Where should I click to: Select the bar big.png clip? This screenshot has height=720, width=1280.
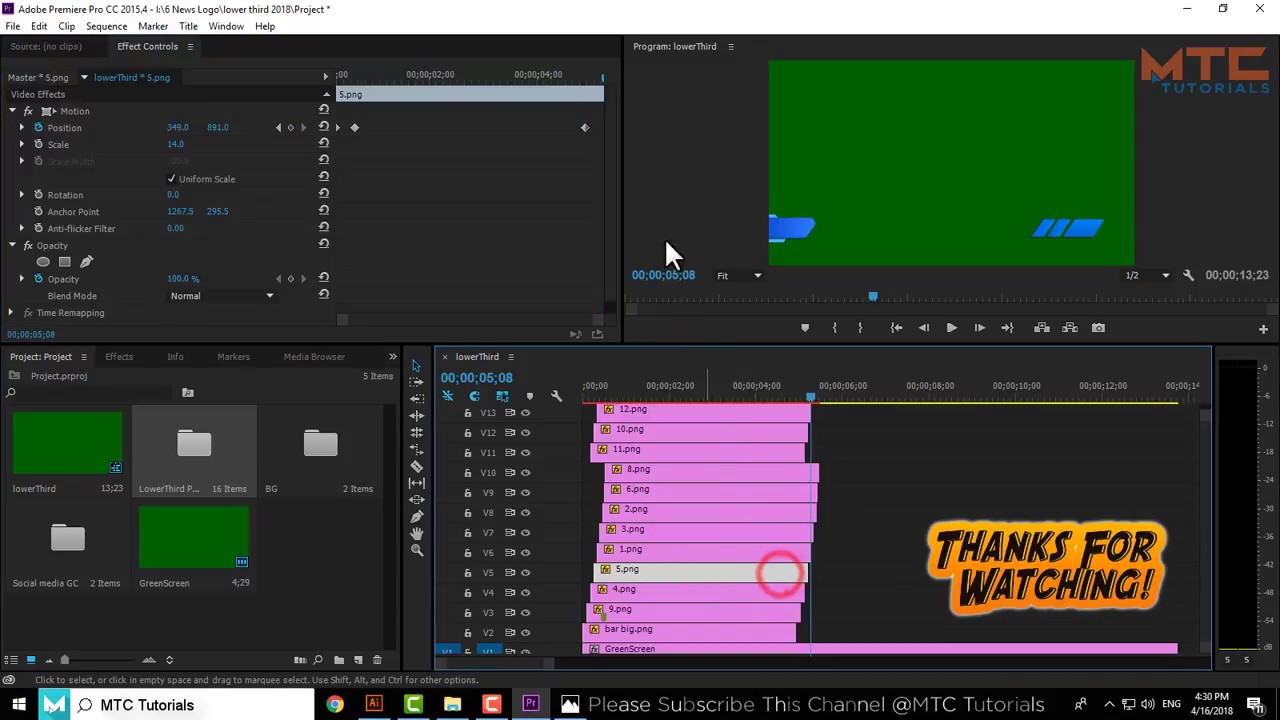point(689,632)
